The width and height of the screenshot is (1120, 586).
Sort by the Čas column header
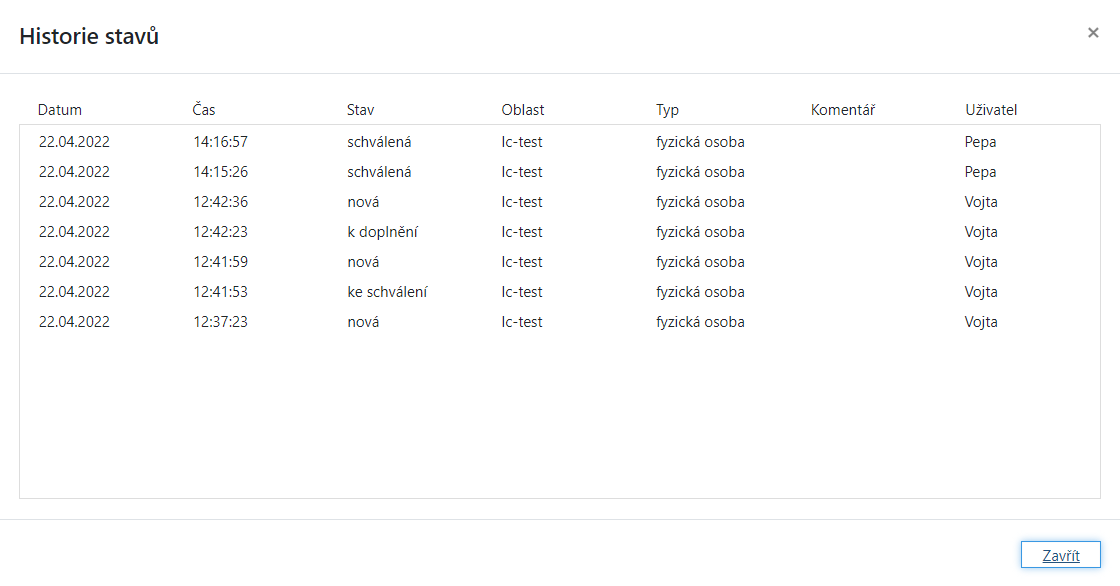coord(204,110)
